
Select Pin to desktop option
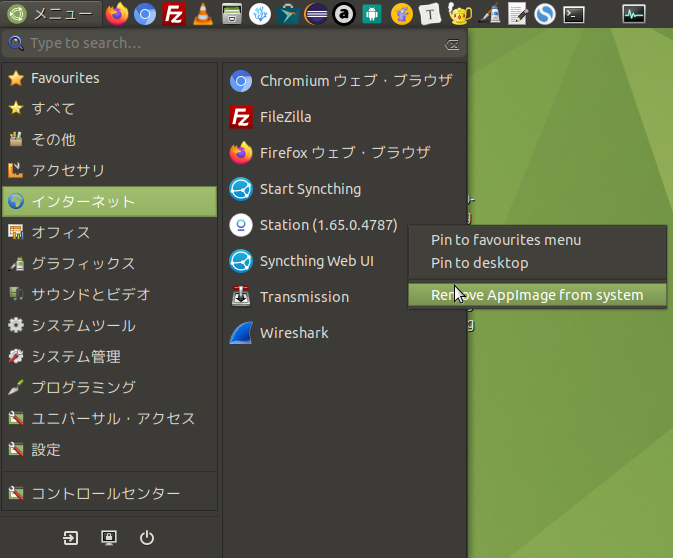click(x=479, y=263)
